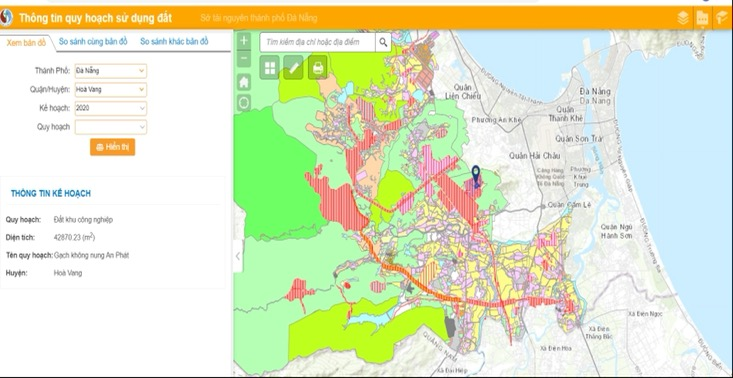This screenshot has height=378, width=733.
Task: Click Quận Ngũ Hành Sơn map label
Action: coord(616,231)
